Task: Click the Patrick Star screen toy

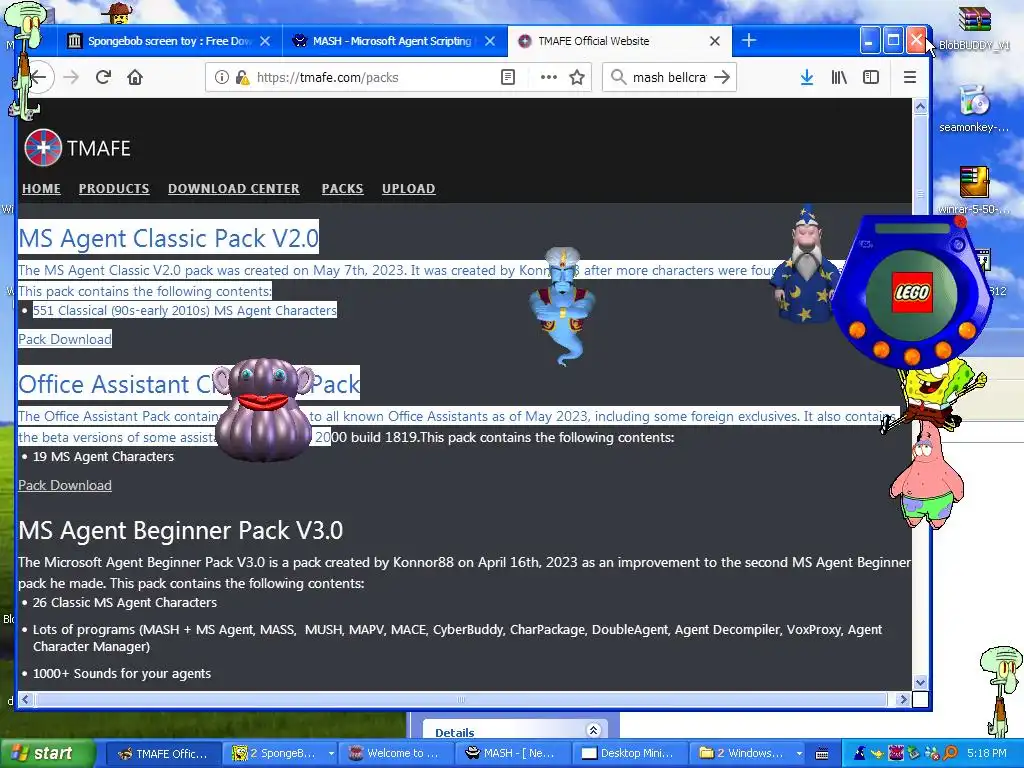Action: [926, 475]
